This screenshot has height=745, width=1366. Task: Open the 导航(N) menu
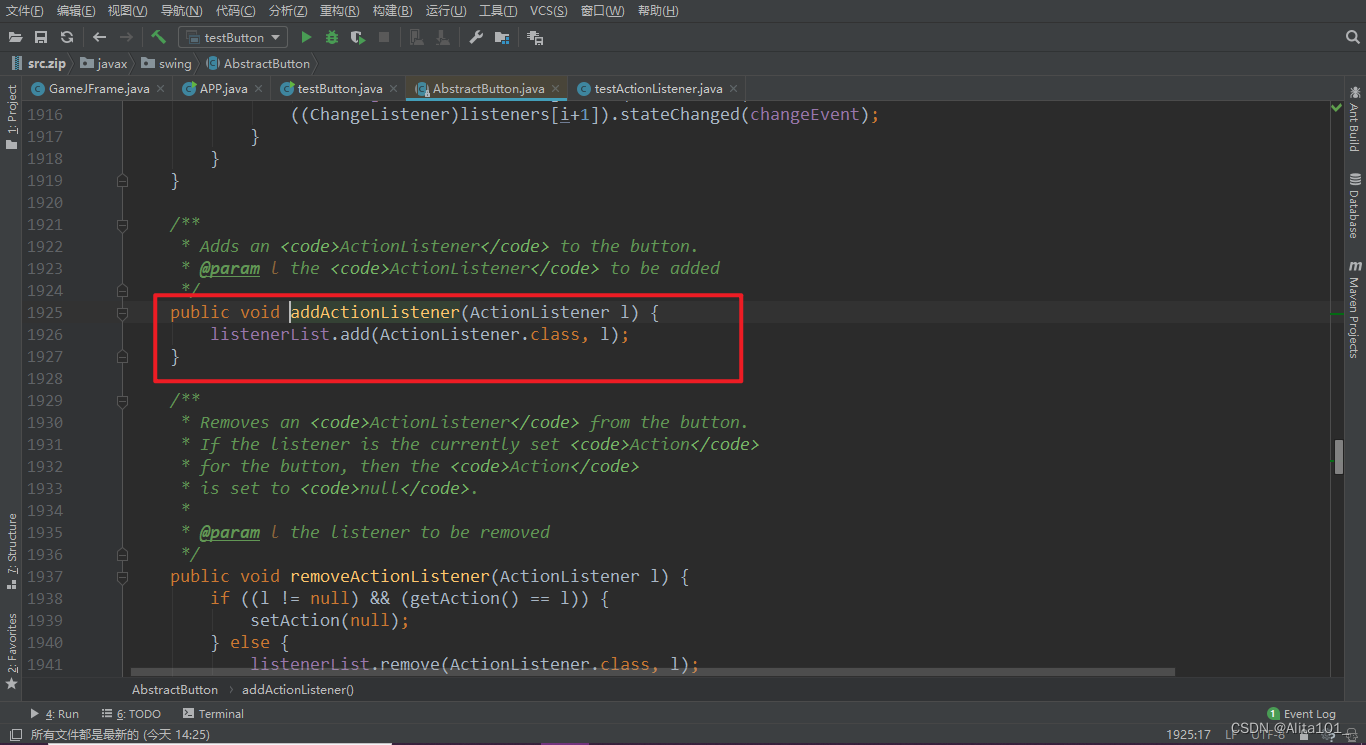coord(181,11)
